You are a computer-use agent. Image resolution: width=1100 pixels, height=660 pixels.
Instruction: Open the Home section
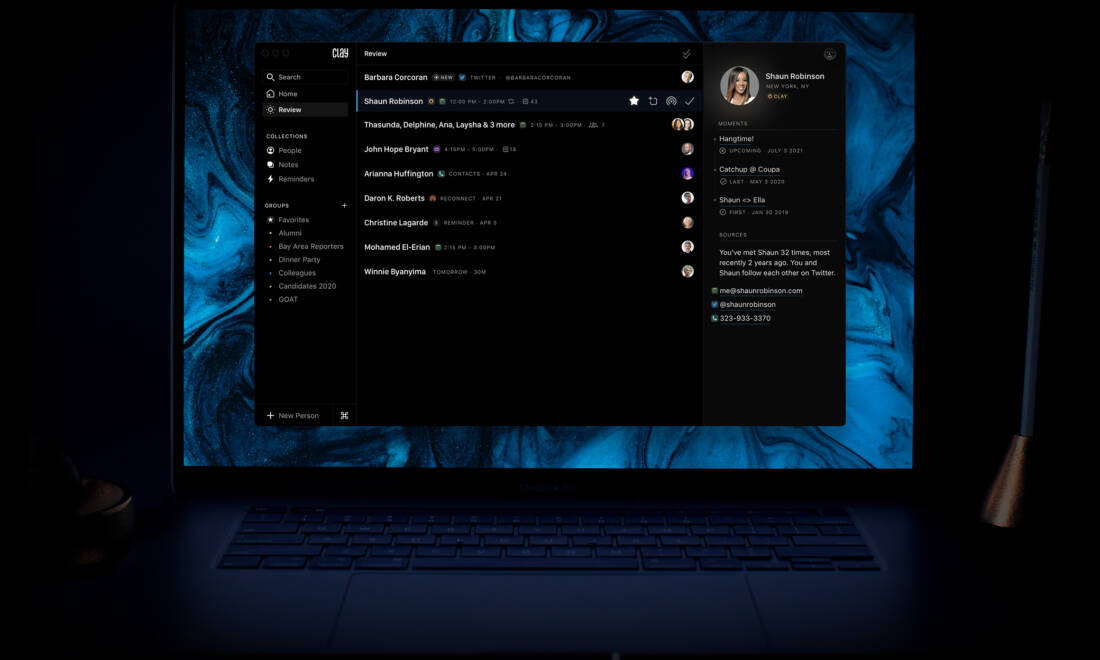pos(288,94)
